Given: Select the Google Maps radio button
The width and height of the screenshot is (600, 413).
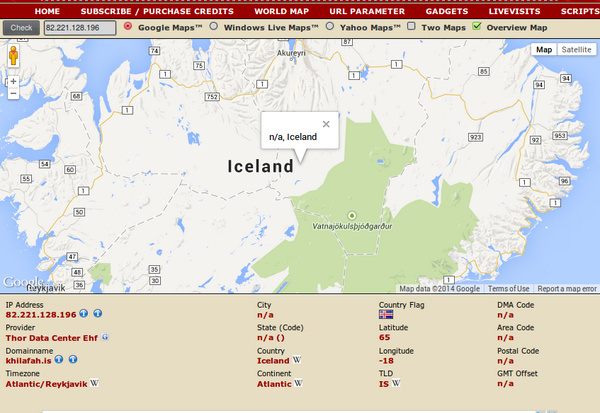Looking at the screenshot, I should point(128,26).
